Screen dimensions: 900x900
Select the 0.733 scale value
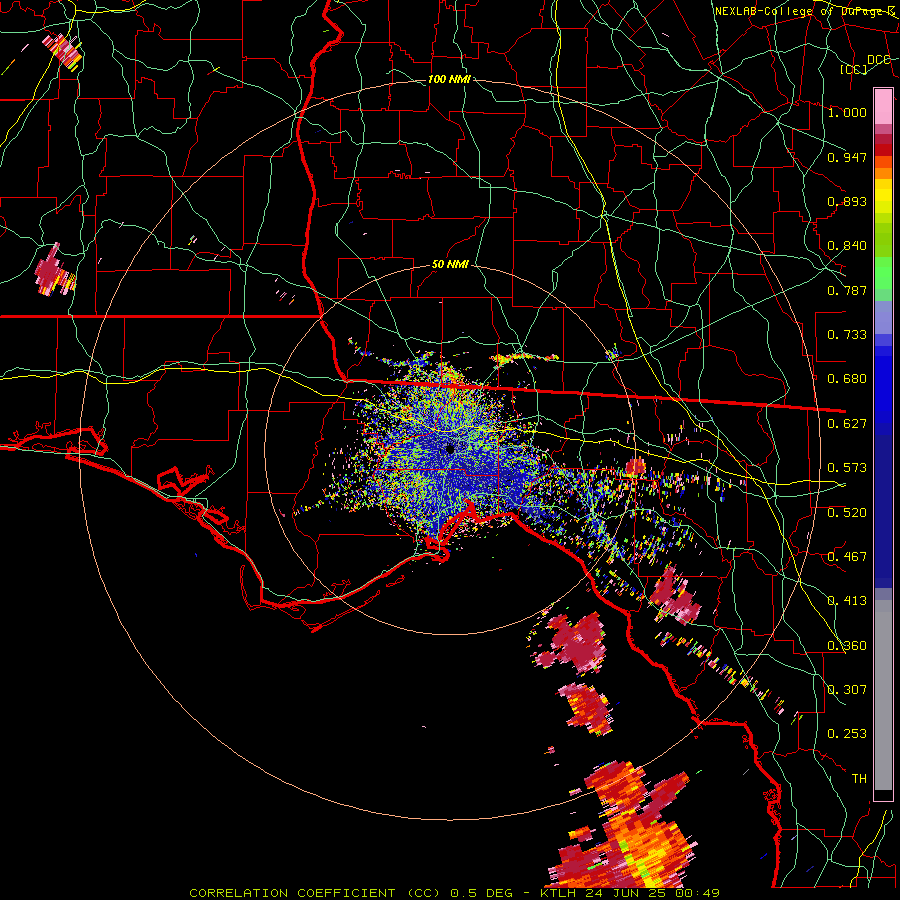pos(847,335)
